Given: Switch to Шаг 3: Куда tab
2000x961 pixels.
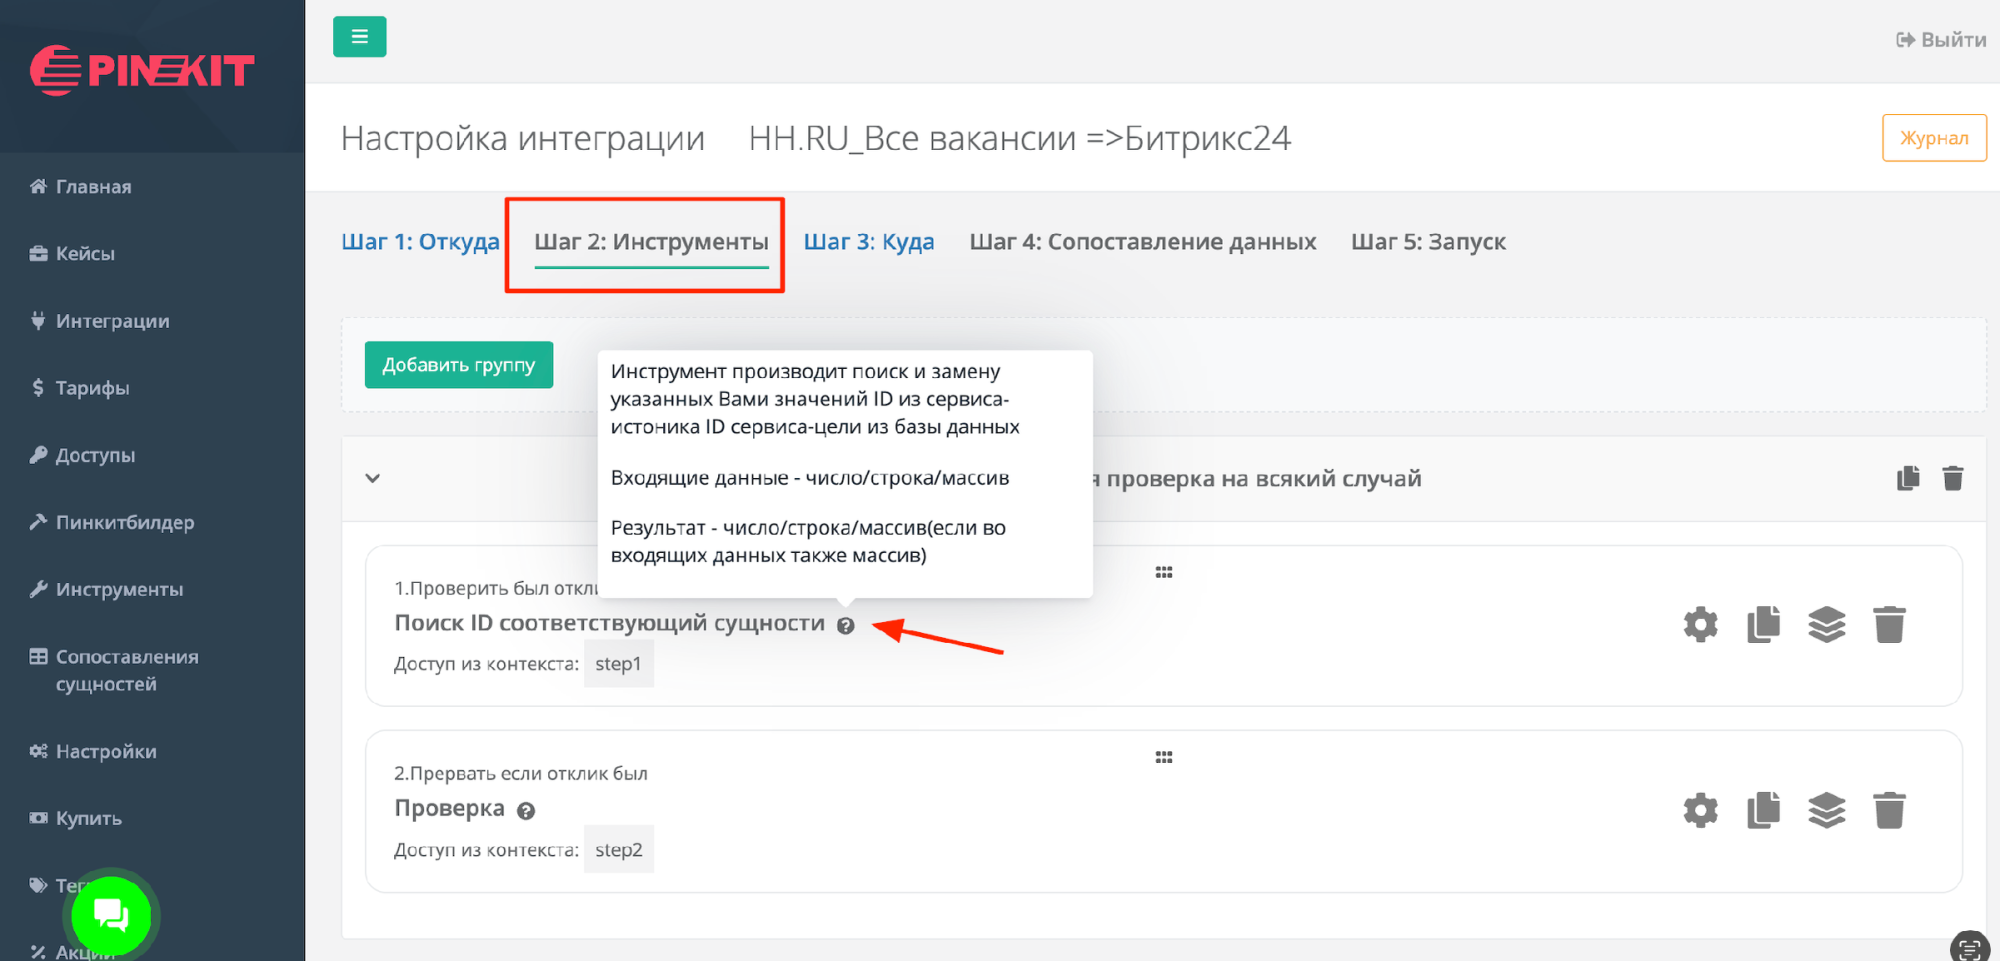Looking at the screenshot, I should click(868, 242).
